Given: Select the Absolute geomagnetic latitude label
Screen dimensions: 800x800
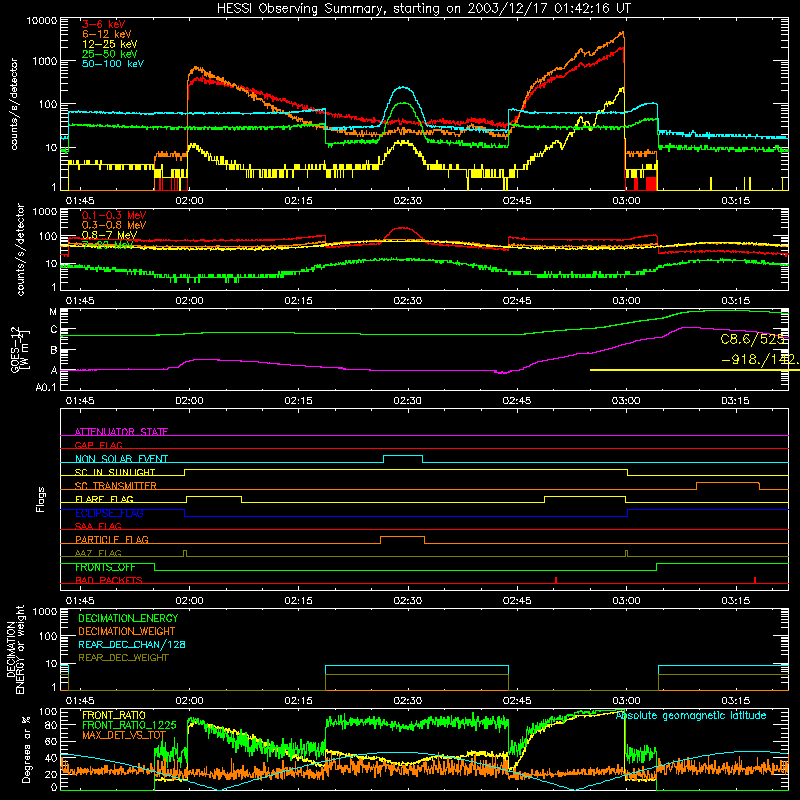Looking at the screenshot, I should point(691,715).
